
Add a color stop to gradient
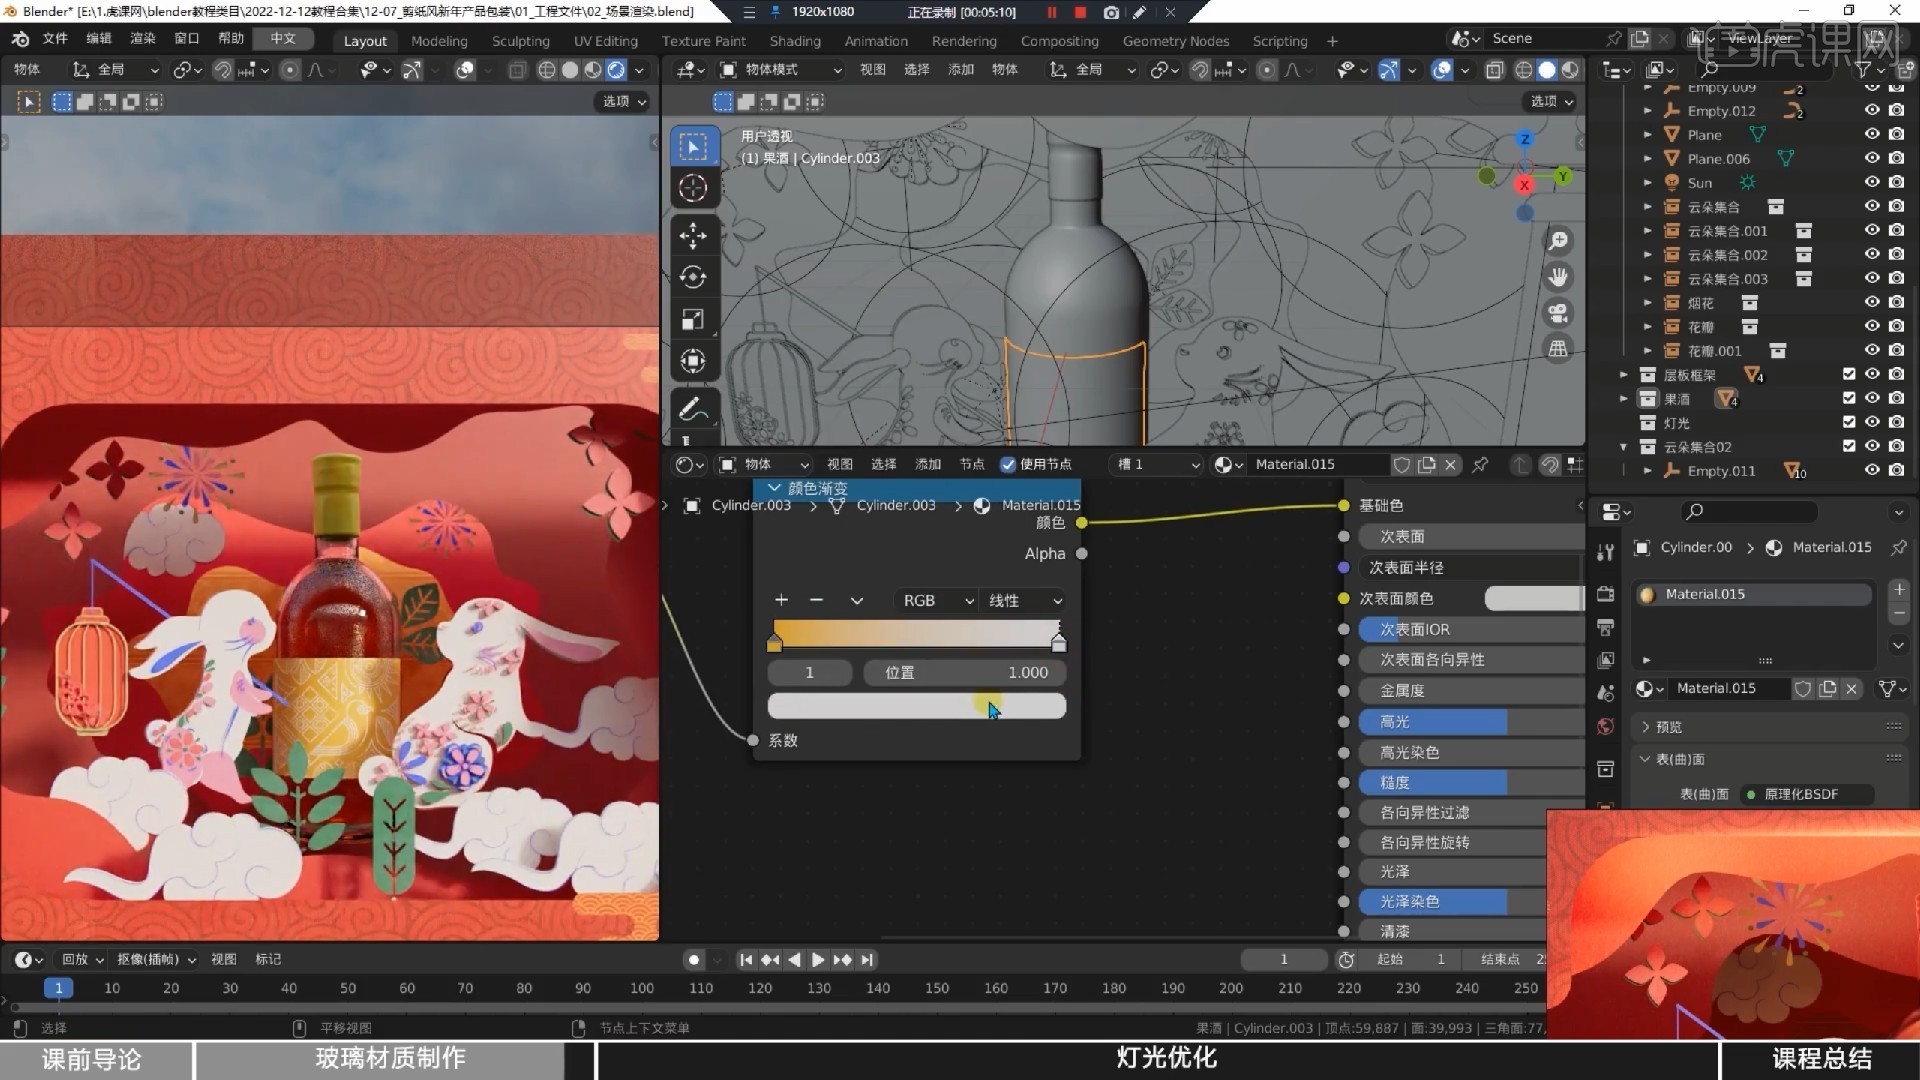coord(782,600)
